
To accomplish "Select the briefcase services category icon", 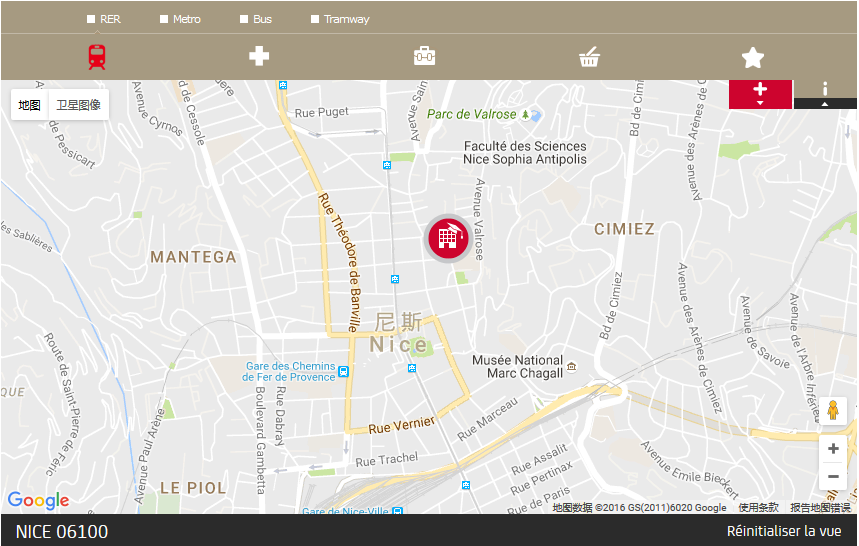I will coord(425,56).
